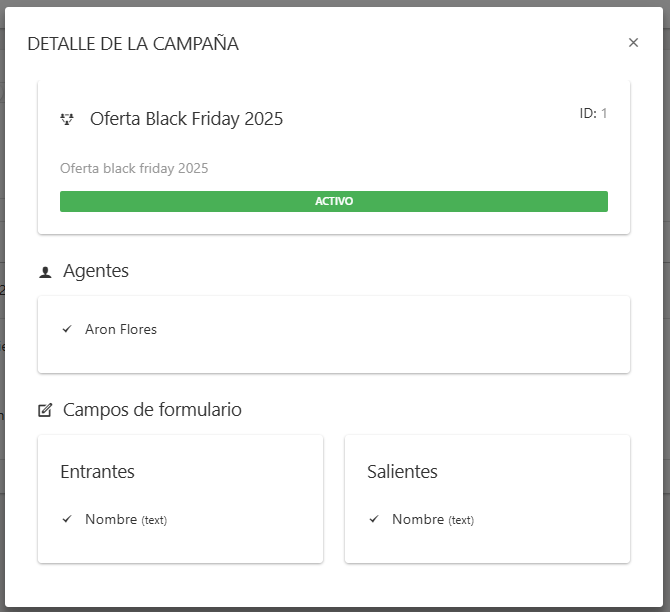Click the person icon next to Agentes
The width and height of the screenshot is (670, 612).
click(45, 272)
